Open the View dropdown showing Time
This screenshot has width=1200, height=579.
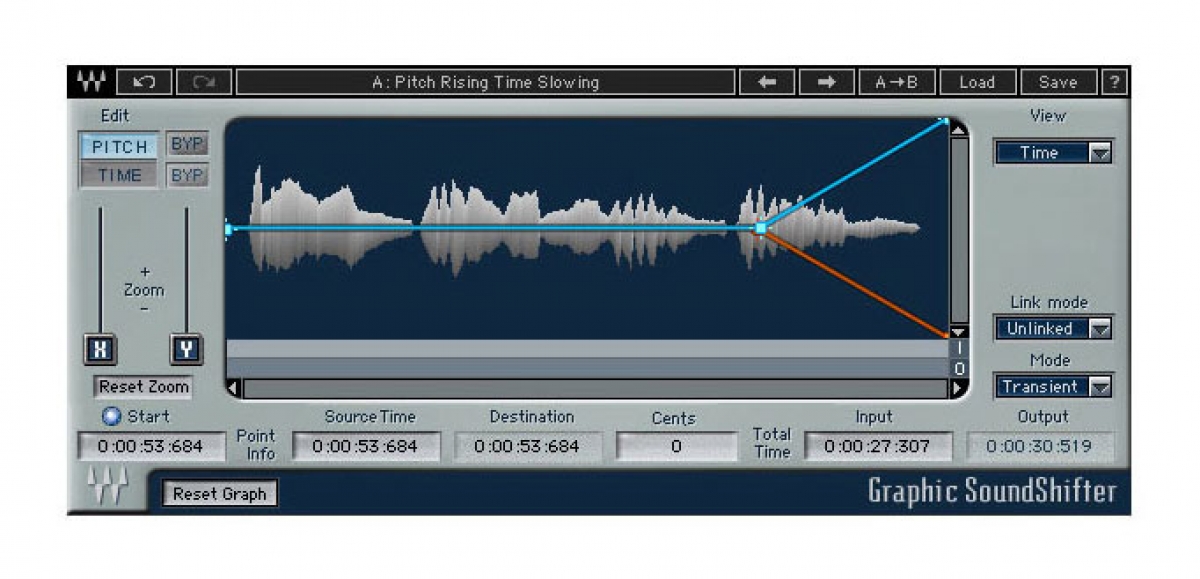point(1053,153)
